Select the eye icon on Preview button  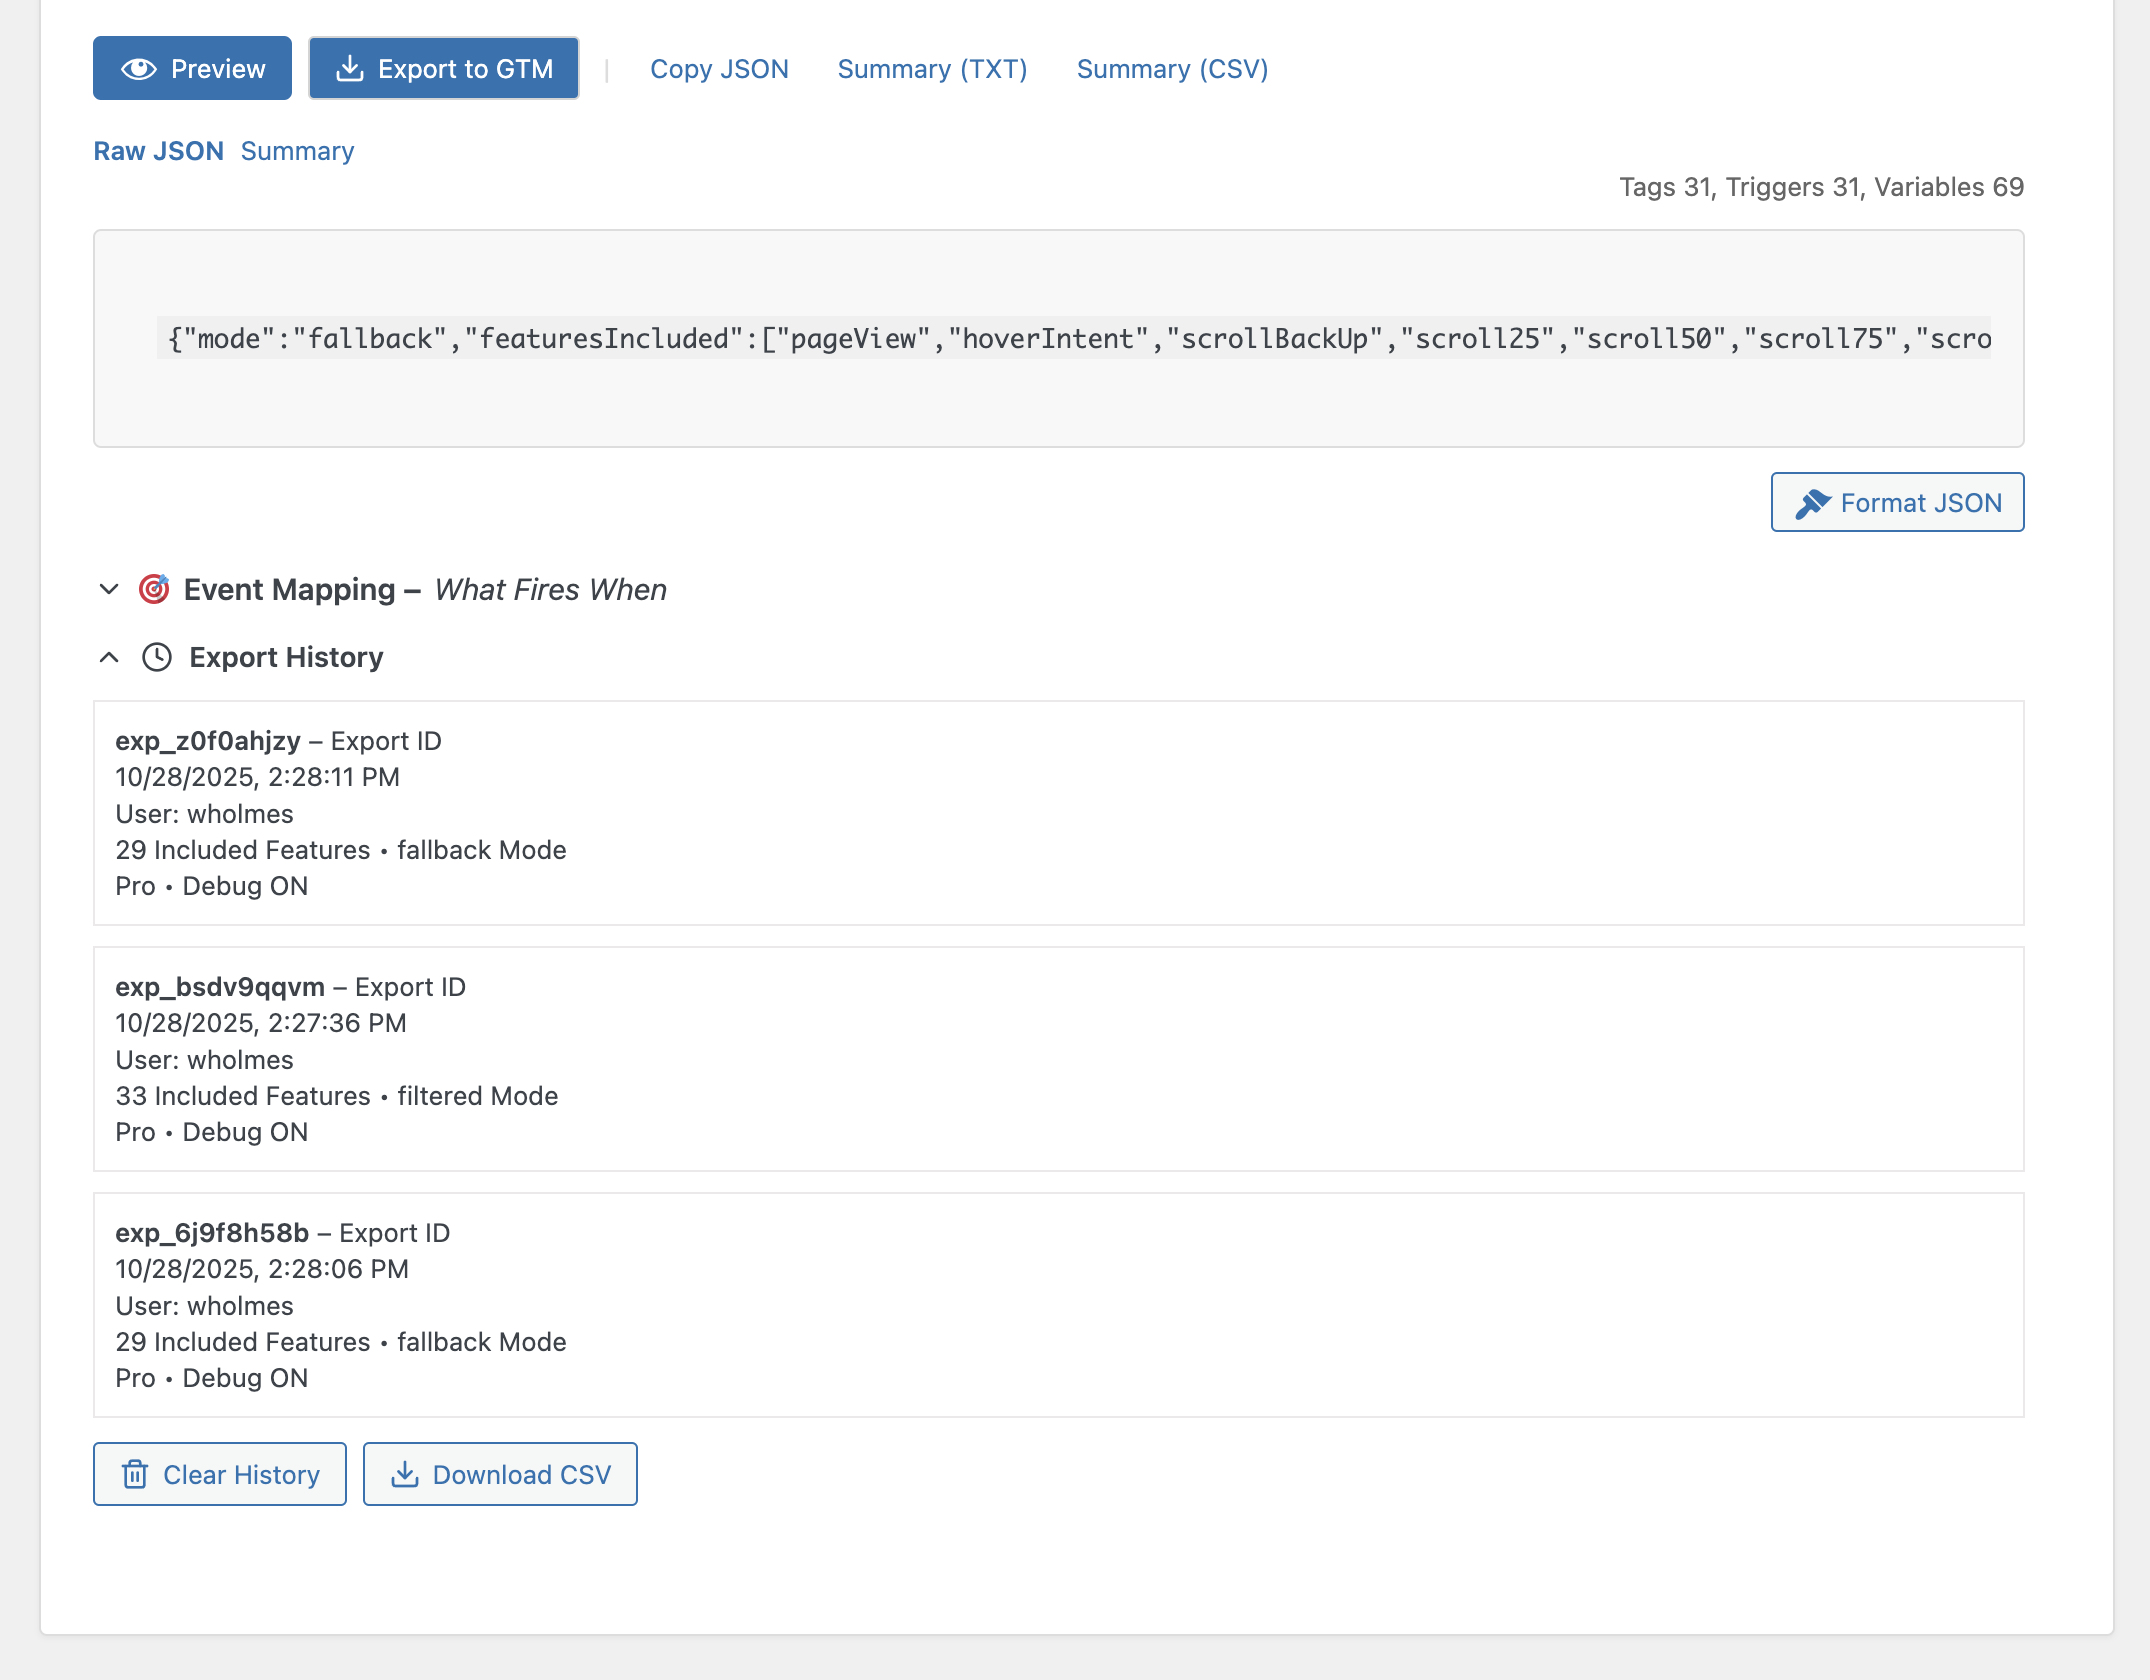pyautogui.click(x=140, y=67)
